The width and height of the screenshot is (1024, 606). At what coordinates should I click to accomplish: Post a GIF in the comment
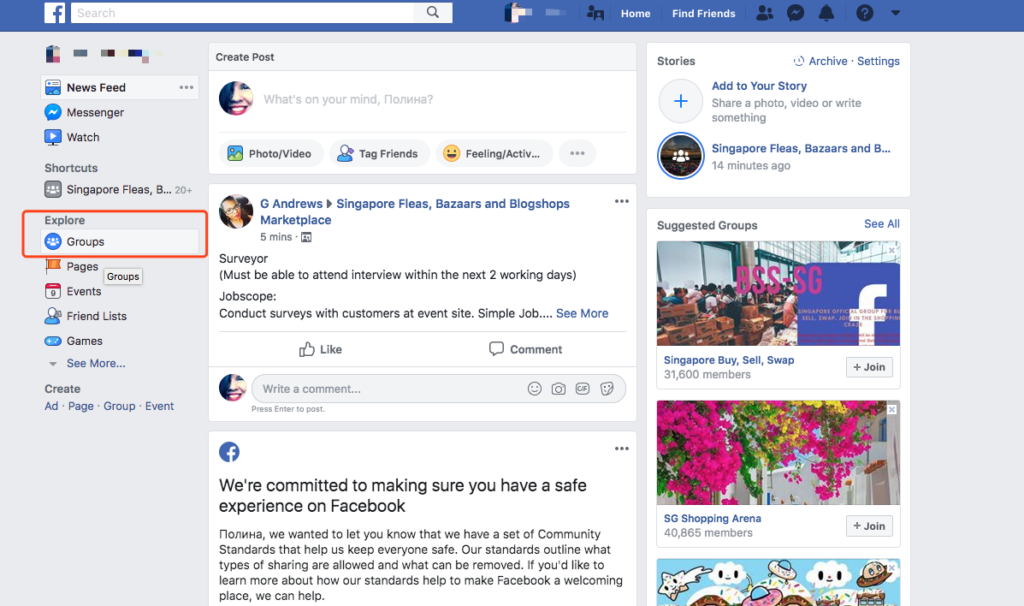[x=583, y=389]
